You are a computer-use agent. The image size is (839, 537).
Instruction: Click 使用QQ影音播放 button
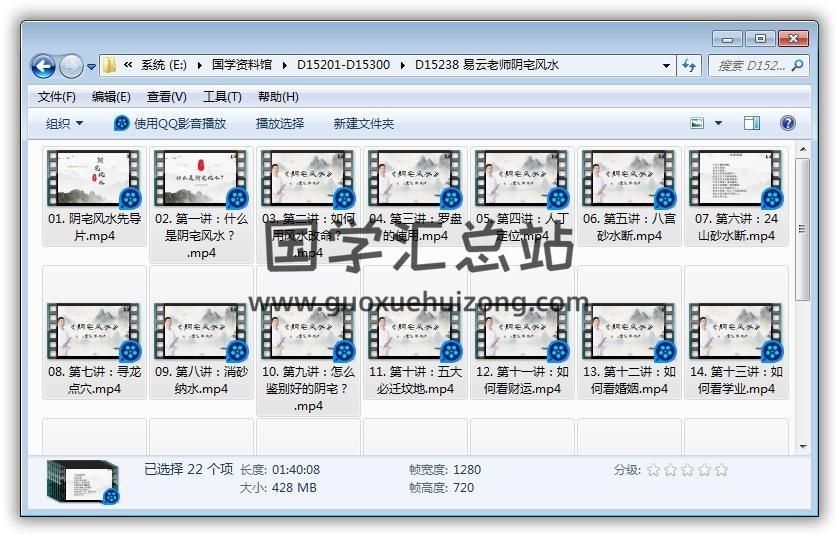(170, 124)
